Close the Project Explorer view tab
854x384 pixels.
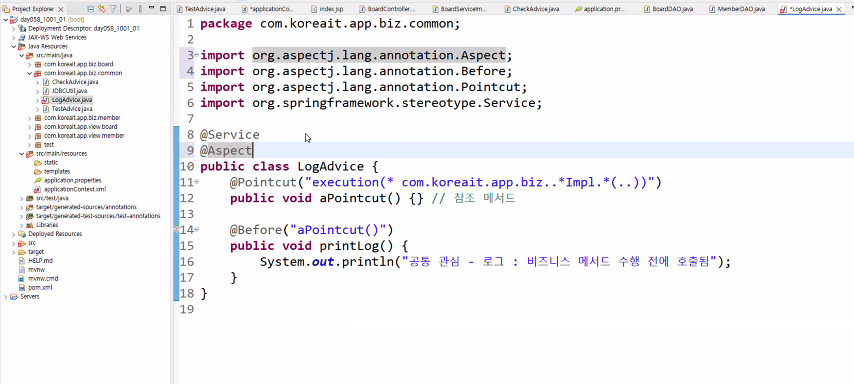point(60,9)
